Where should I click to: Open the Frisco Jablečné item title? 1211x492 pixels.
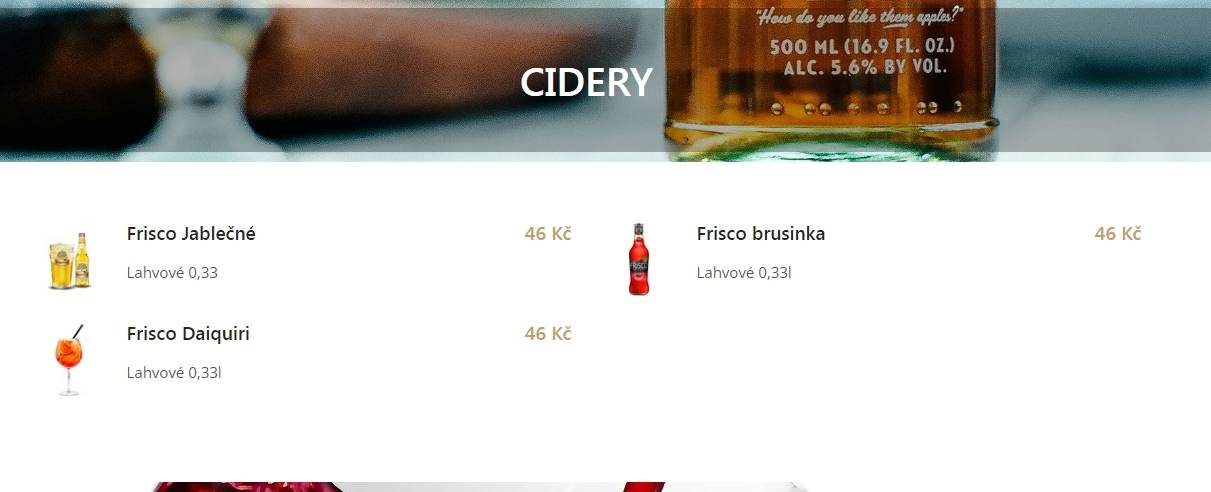[x=191, y=234]
